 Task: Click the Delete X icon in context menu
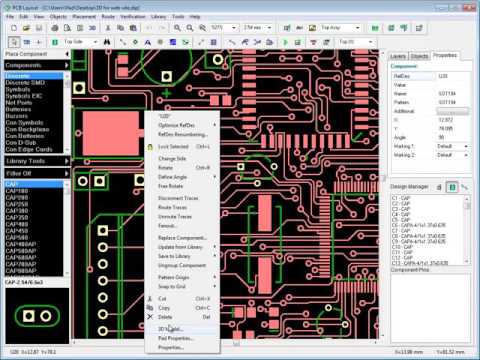(x=150, y=317)
